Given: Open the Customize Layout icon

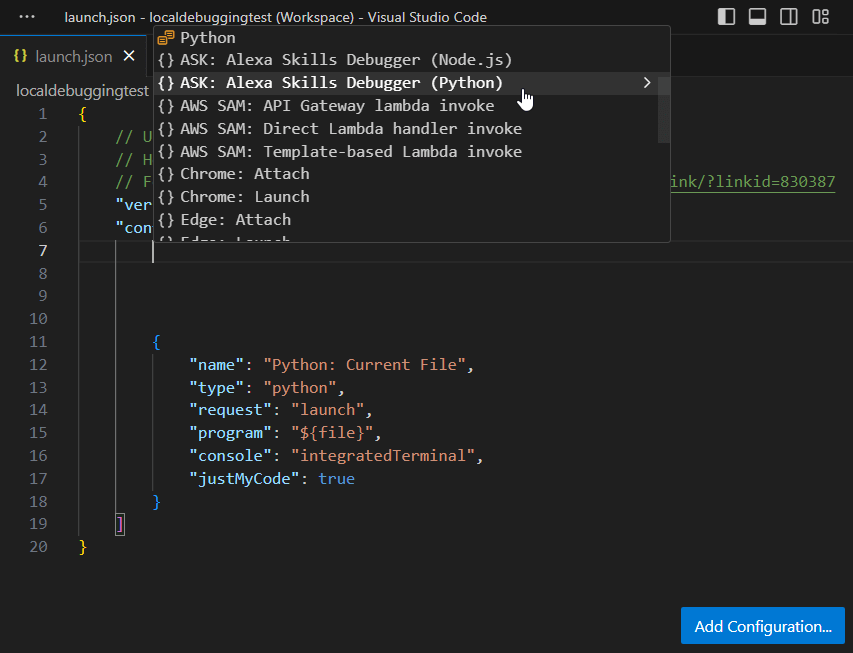Looking at the screenshot, I should click(x=820, y=17).
